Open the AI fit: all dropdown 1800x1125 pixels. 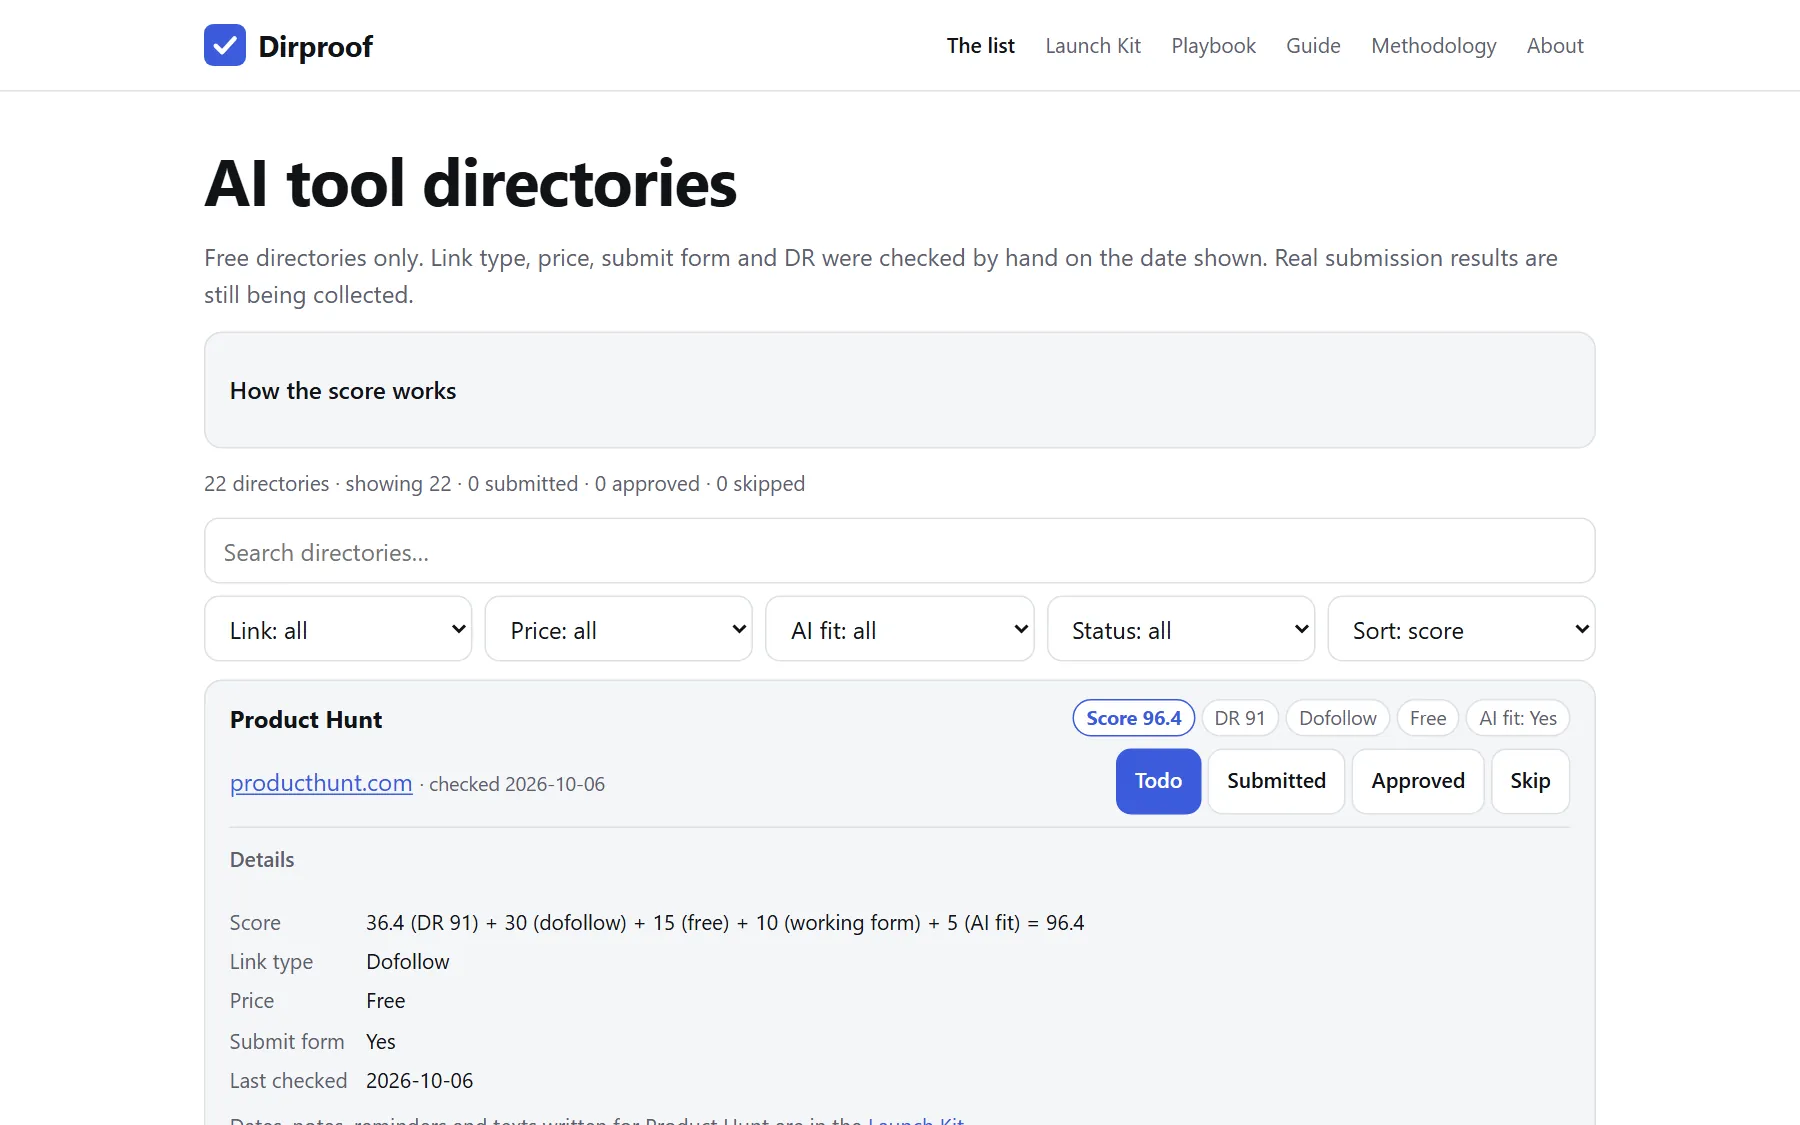pyautogui.click(x=899, y=629)
